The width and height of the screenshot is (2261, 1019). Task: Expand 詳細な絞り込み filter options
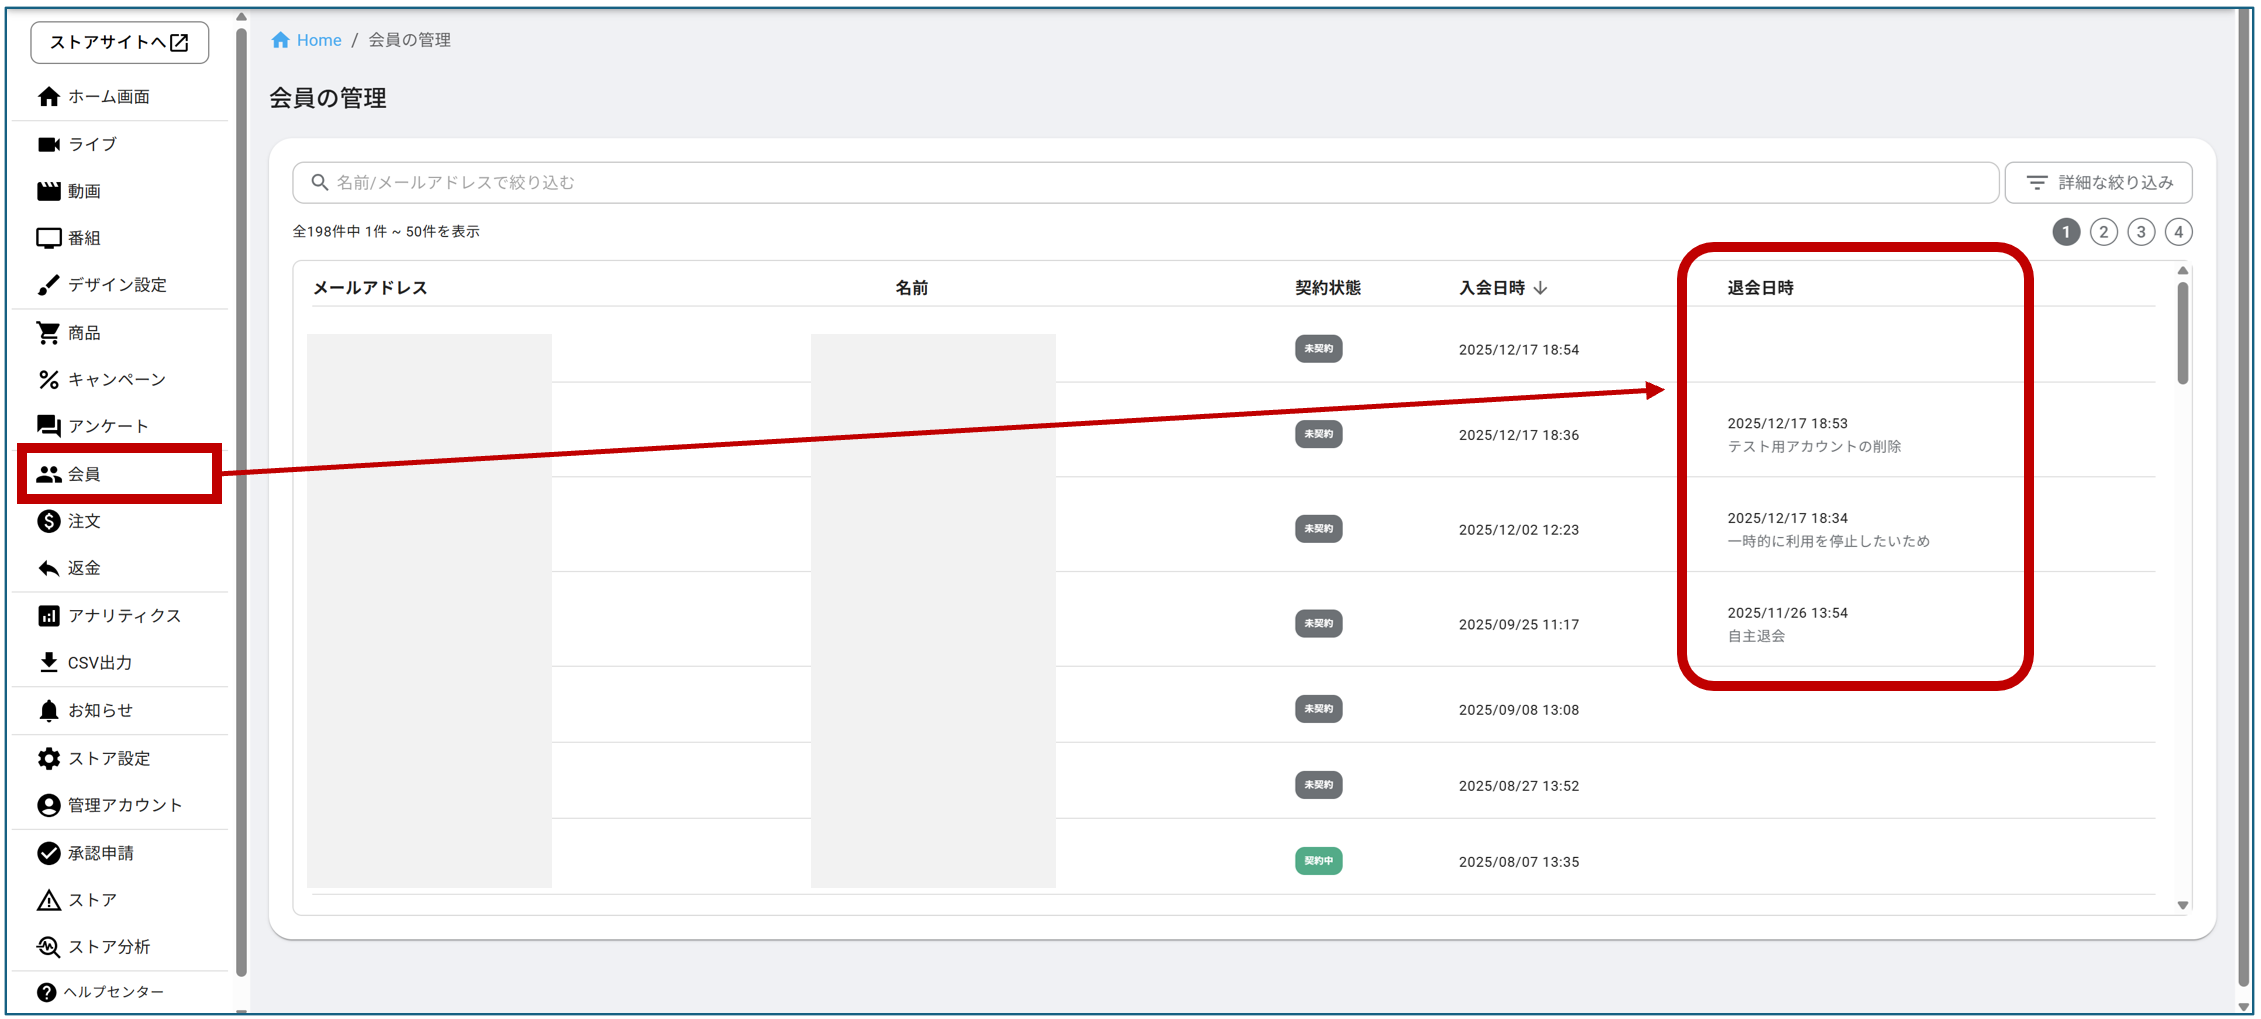(2098, 183)
